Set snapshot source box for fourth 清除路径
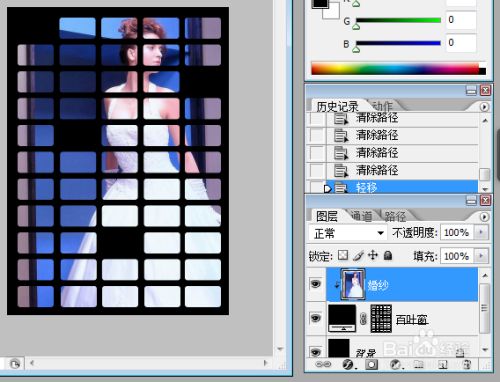The image size is (500, 382). click(x=317, y=171)
